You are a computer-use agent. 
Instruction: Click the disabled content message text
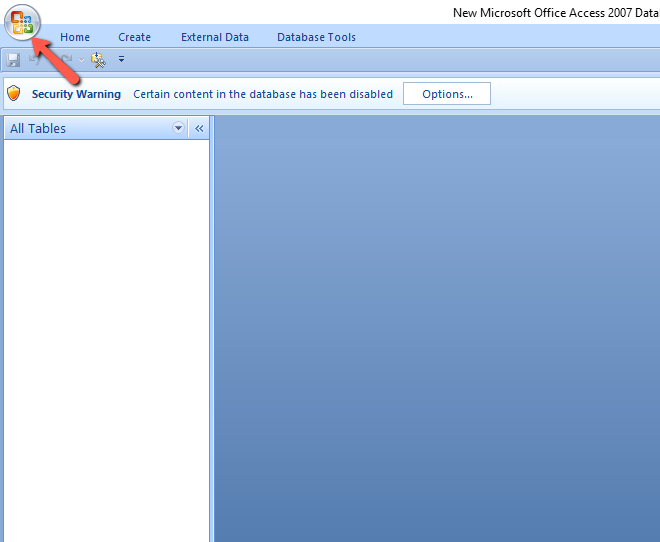[263, 94]
